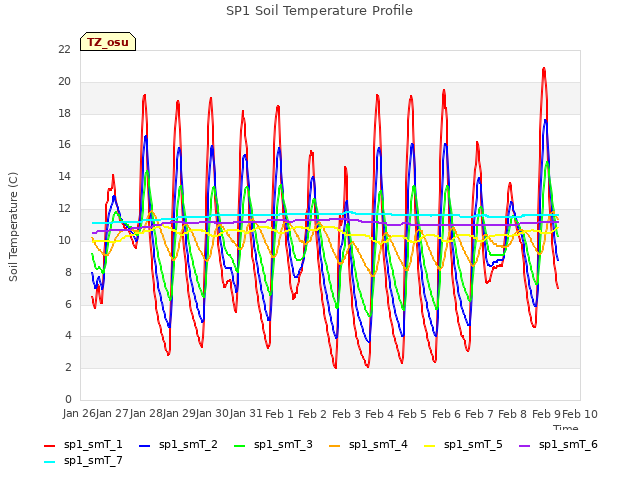
Task: Select the sp1_smT_6 legend label
Action: click(x=568, y=445)
